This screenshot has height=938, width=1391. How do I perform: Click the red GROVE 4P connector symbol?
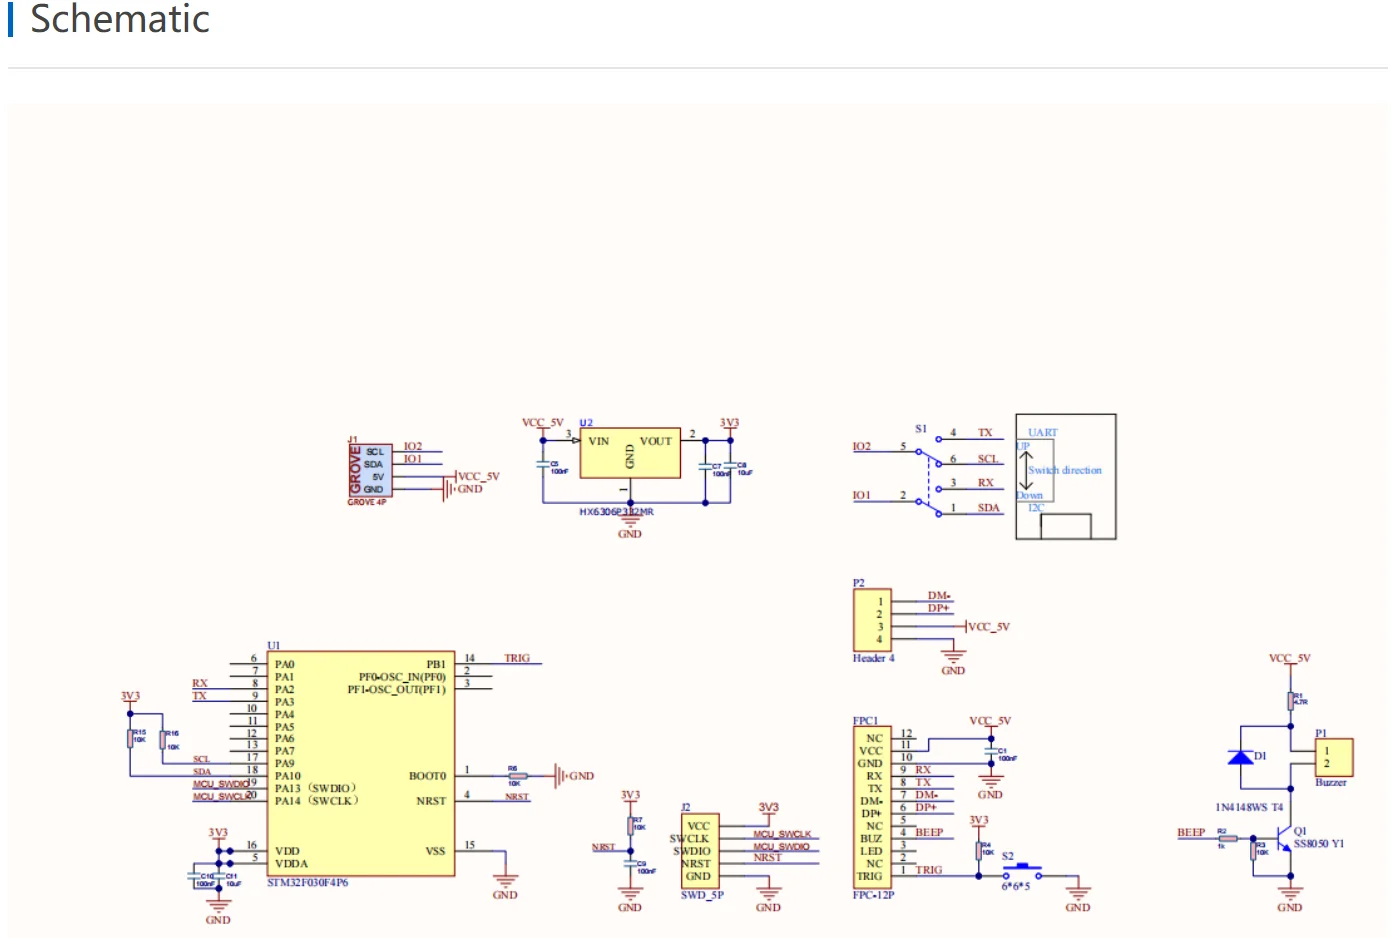click(x=369, y=470)
